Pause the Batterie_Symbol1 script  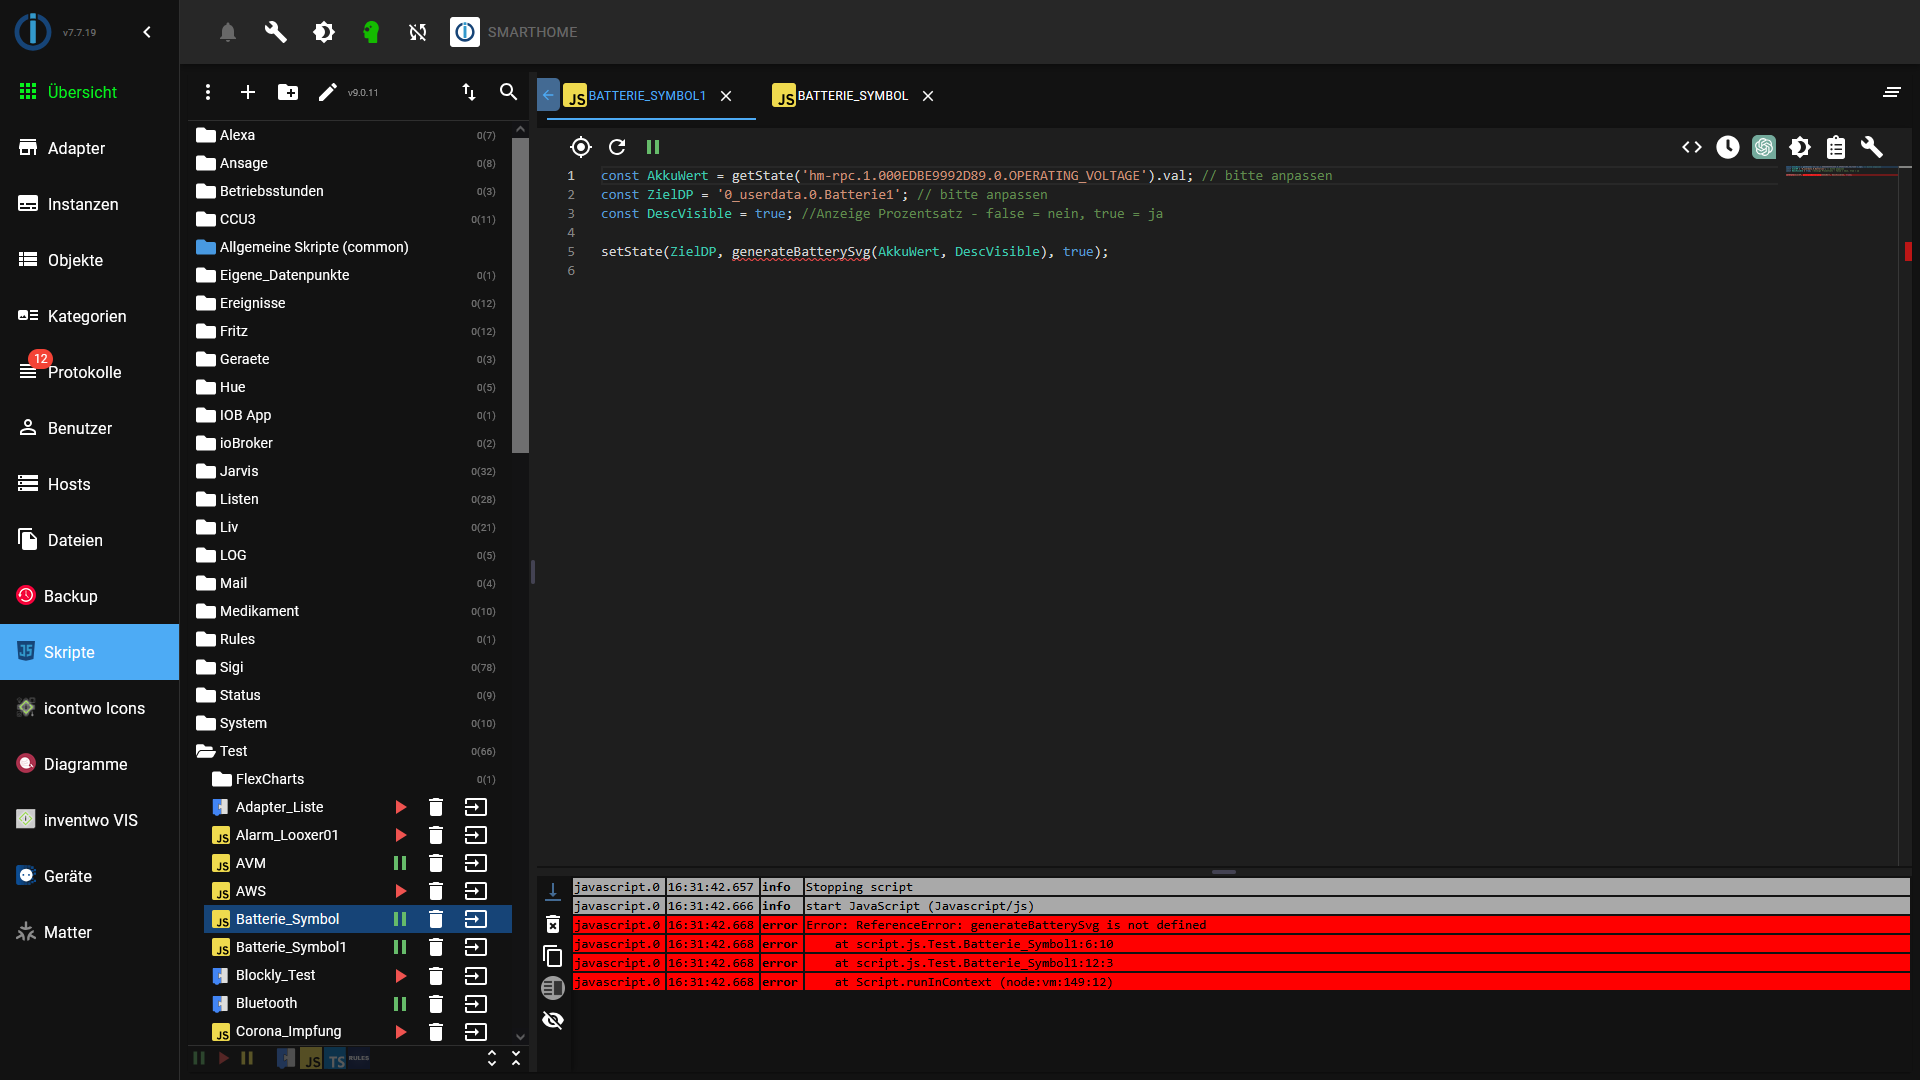click(x=400, y=947)
